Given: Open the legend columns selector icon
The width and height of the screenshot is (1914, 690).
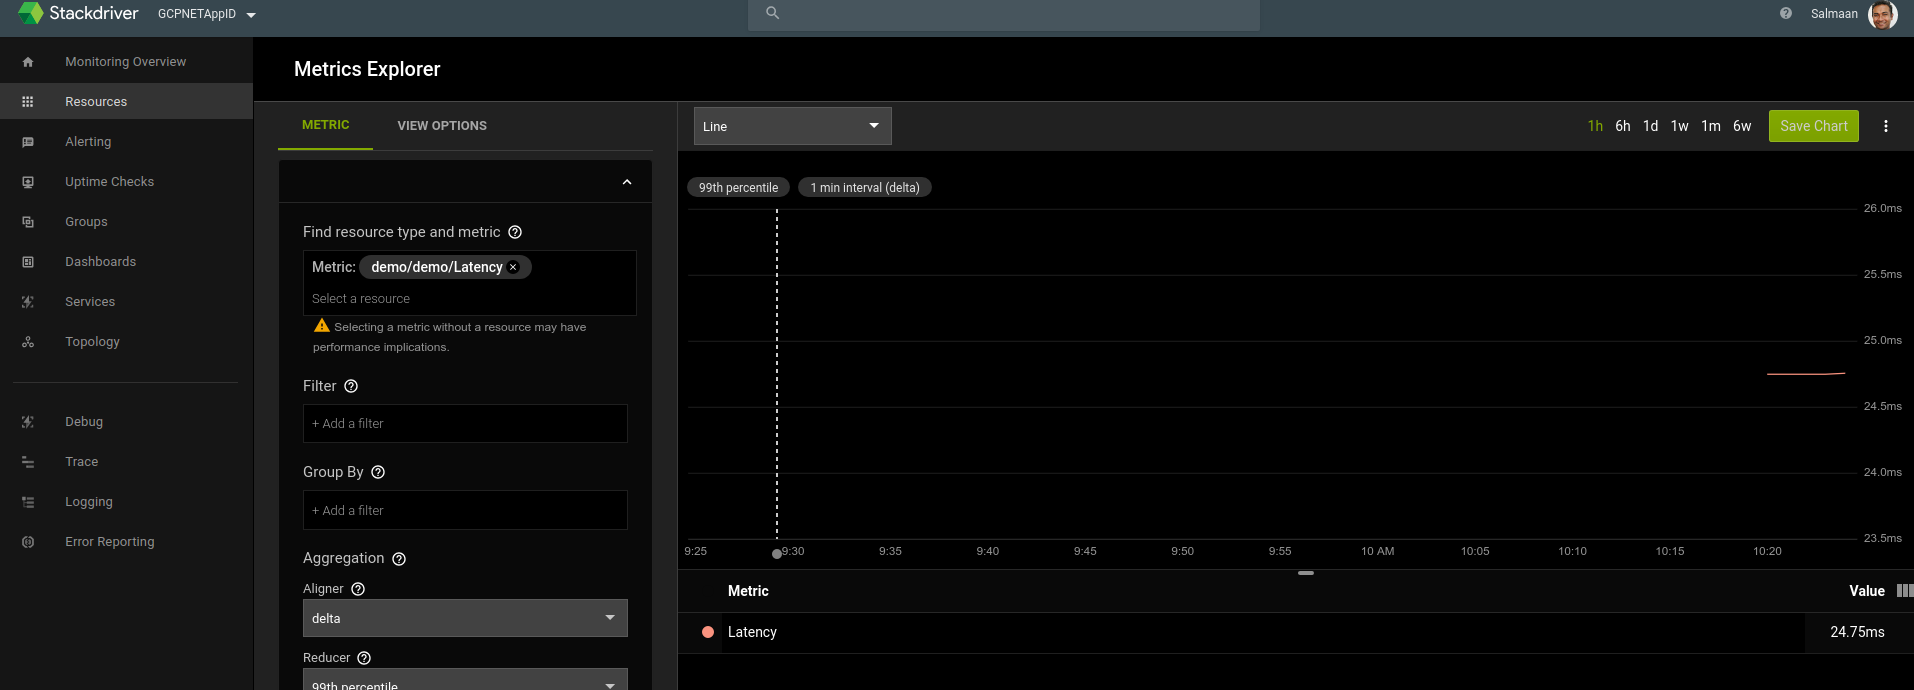Looking at the screenshot, I should pos(1904,591).
